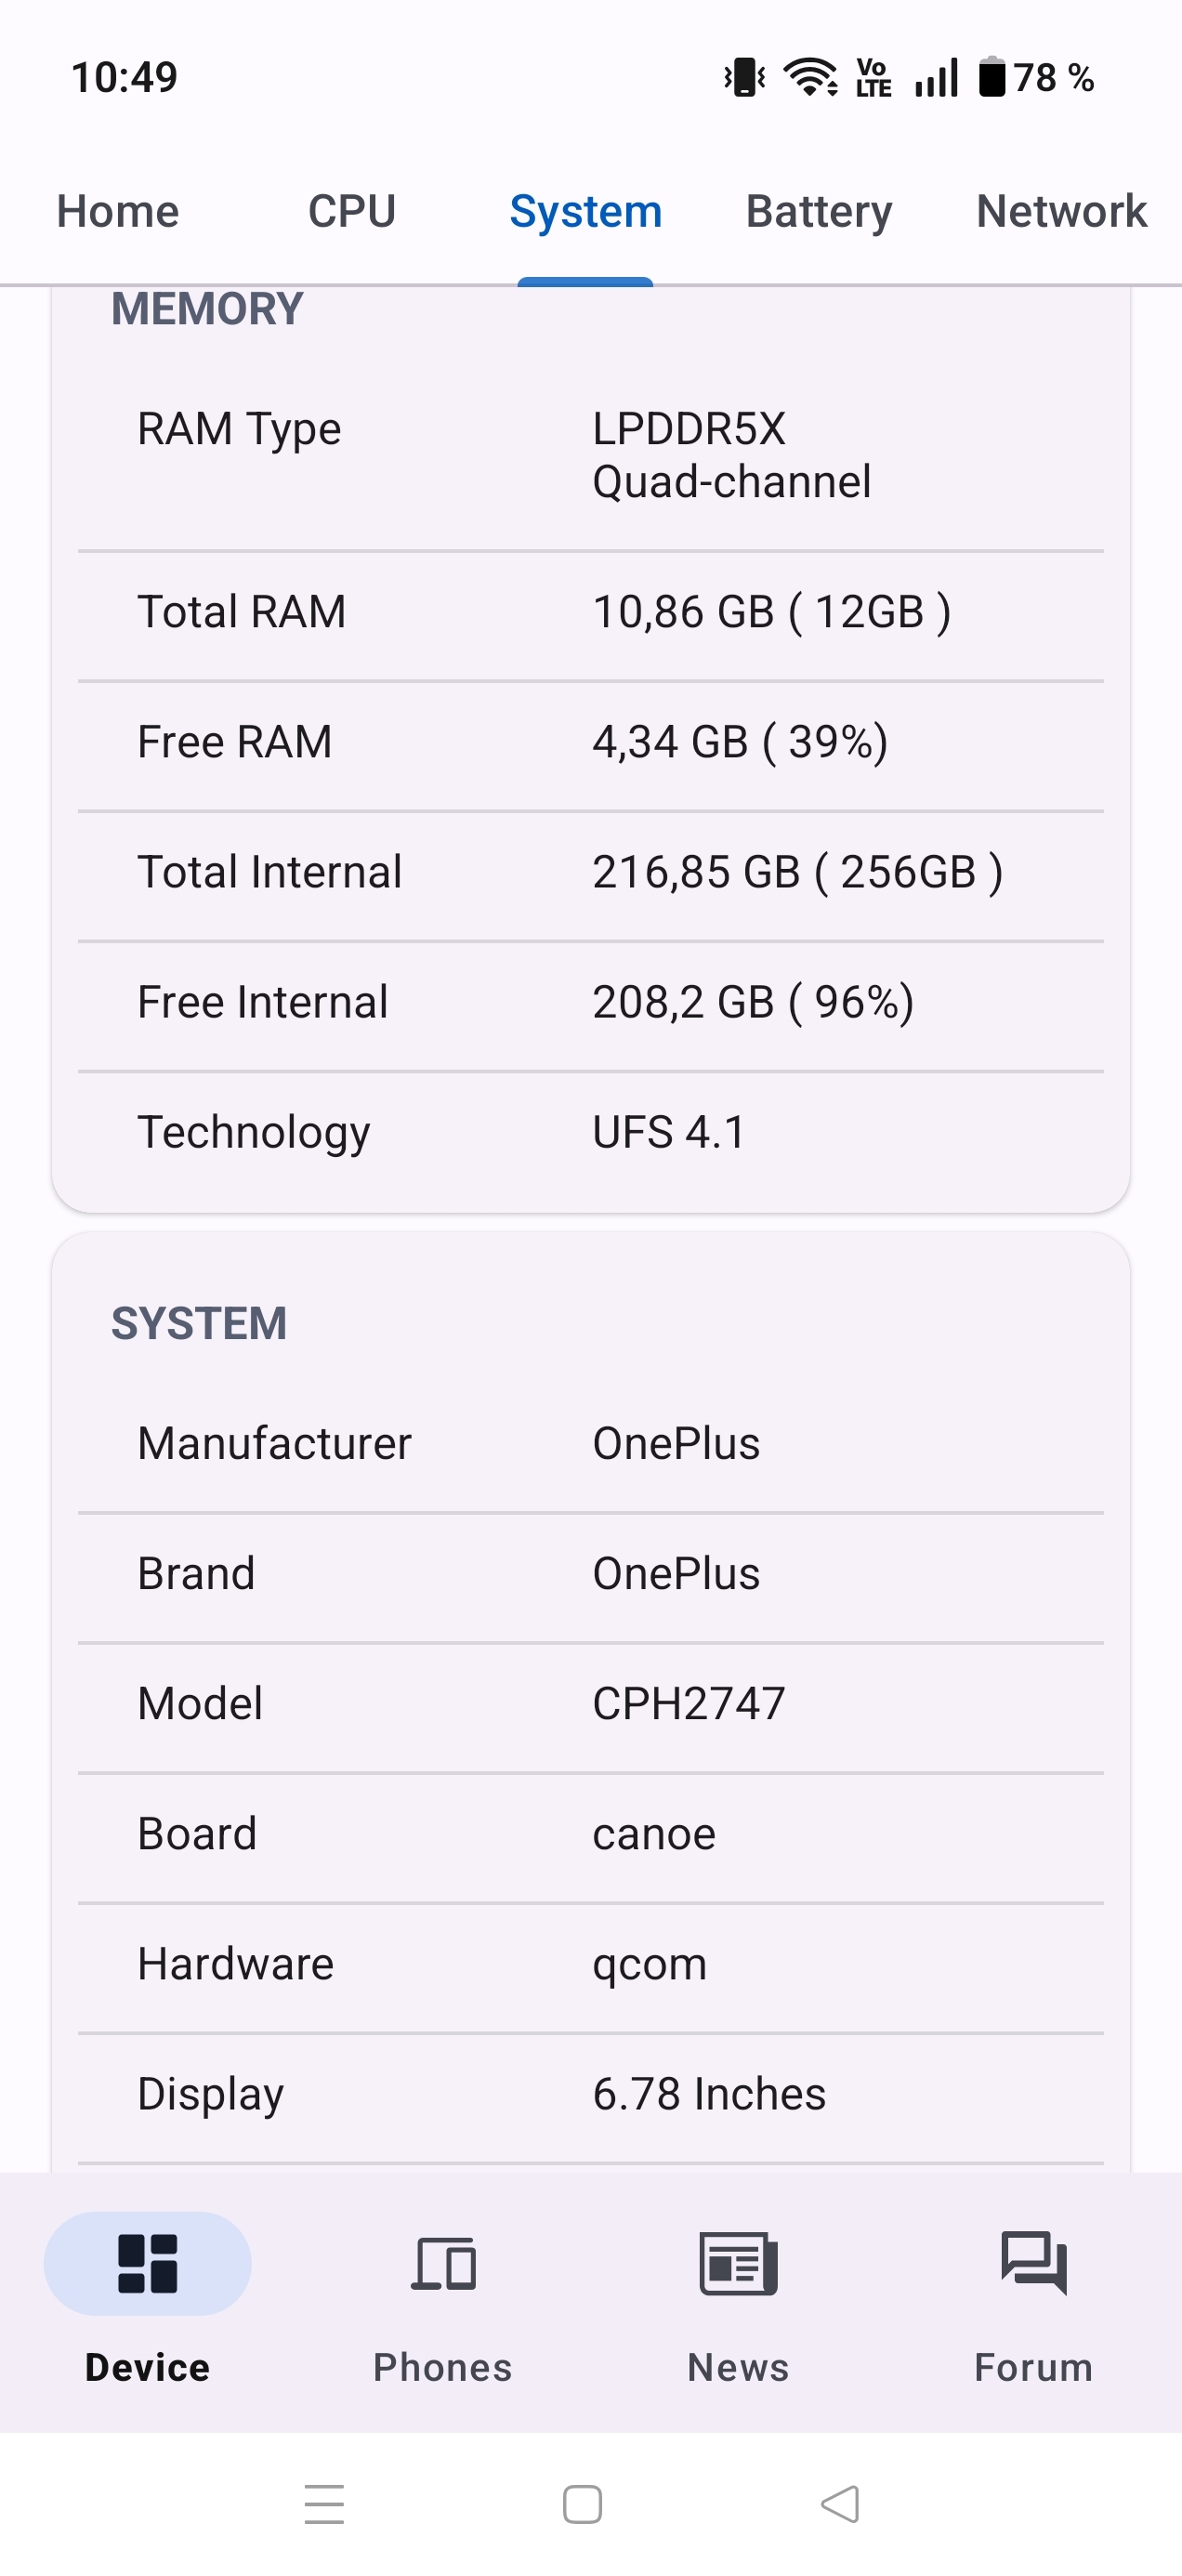Tap the Model CPH2747 row
This screenshot has height=2576, width=1182.
(x=590, y=1704)
